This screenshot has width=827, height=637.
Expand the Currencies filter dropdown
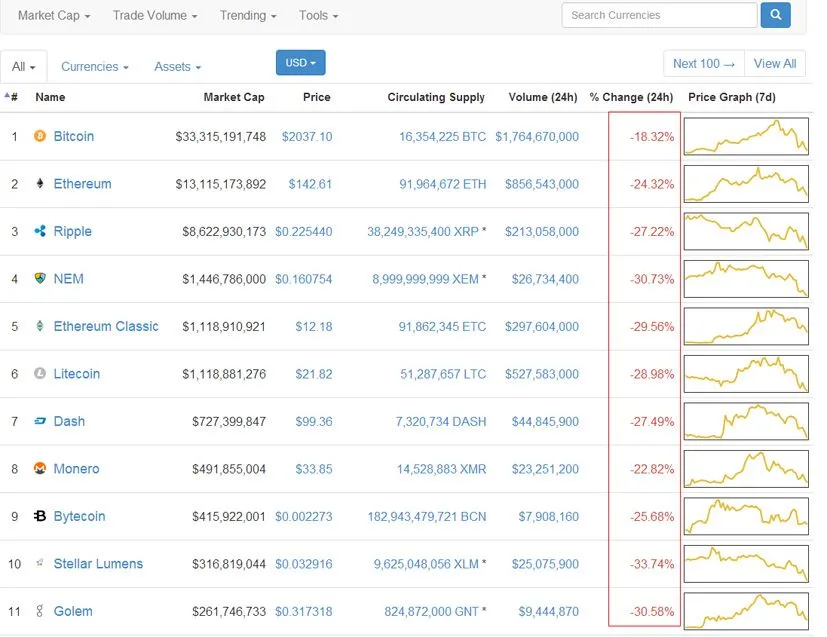click(x=95, y=67)
